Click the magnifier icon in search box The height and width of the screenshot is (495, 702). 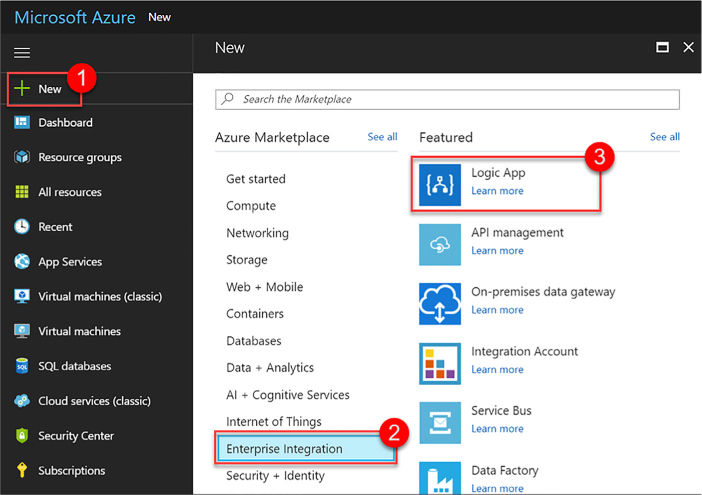pyautogui.click(x=227, y=98)
